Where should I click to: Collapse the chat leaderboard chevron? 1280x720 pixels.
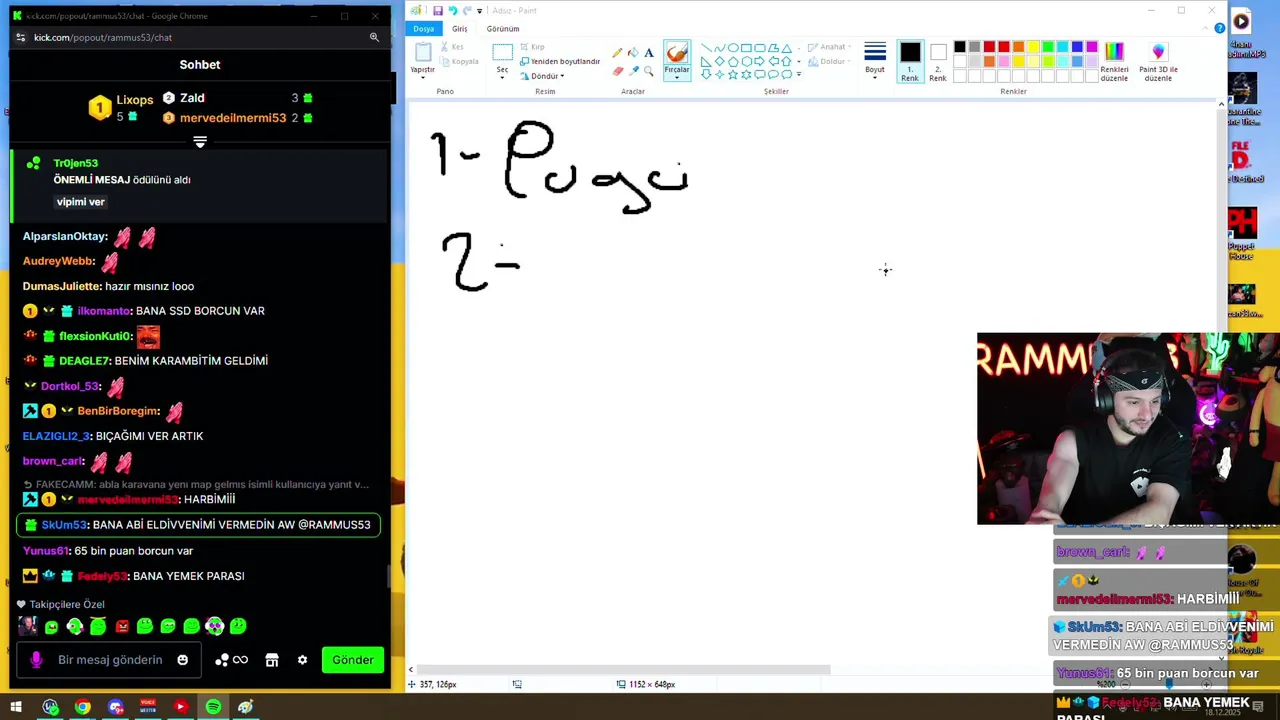tap(200, 142)
